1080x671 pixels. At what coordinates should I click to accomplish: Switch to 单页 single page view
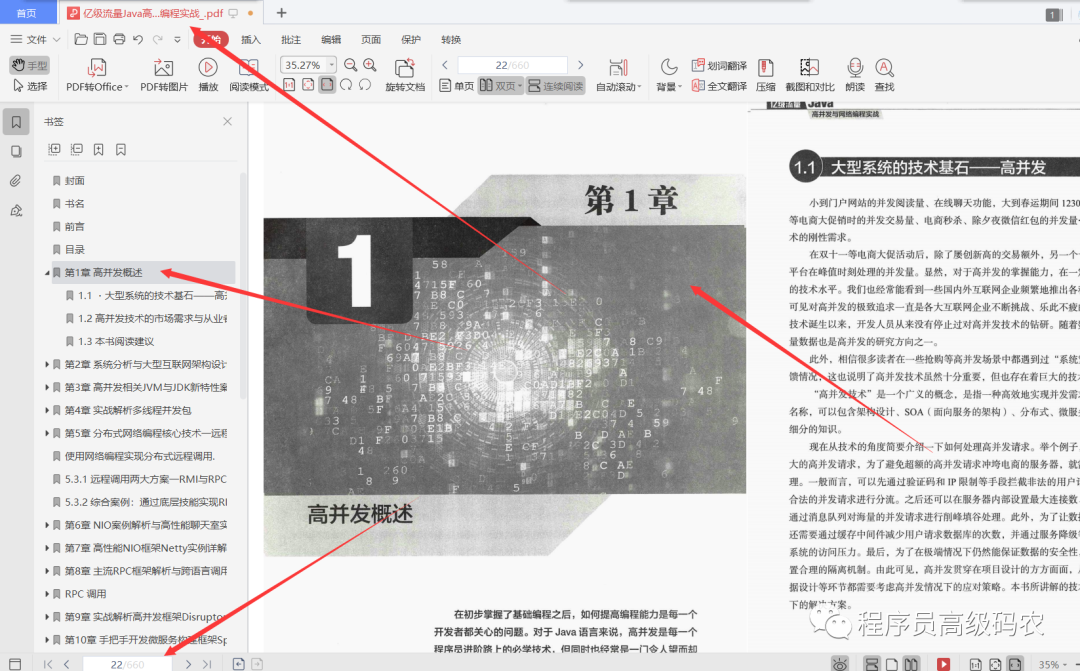(457, 86)
